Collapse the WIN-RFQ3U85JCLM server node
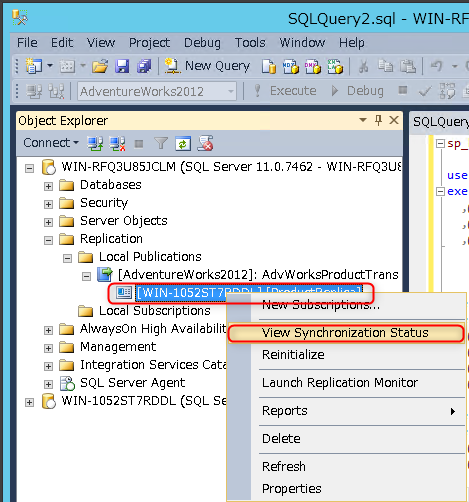 (29, 168)
